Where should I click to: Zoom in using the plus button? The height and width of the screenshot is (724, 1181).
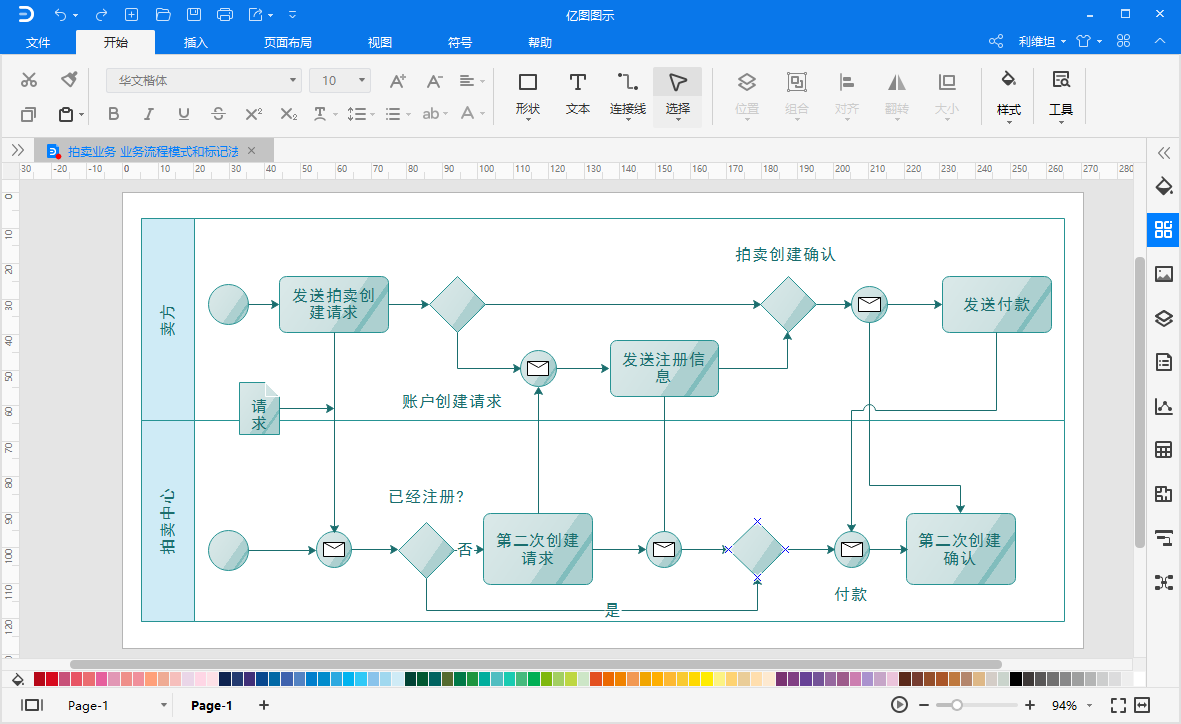(x=1030, y=705)
